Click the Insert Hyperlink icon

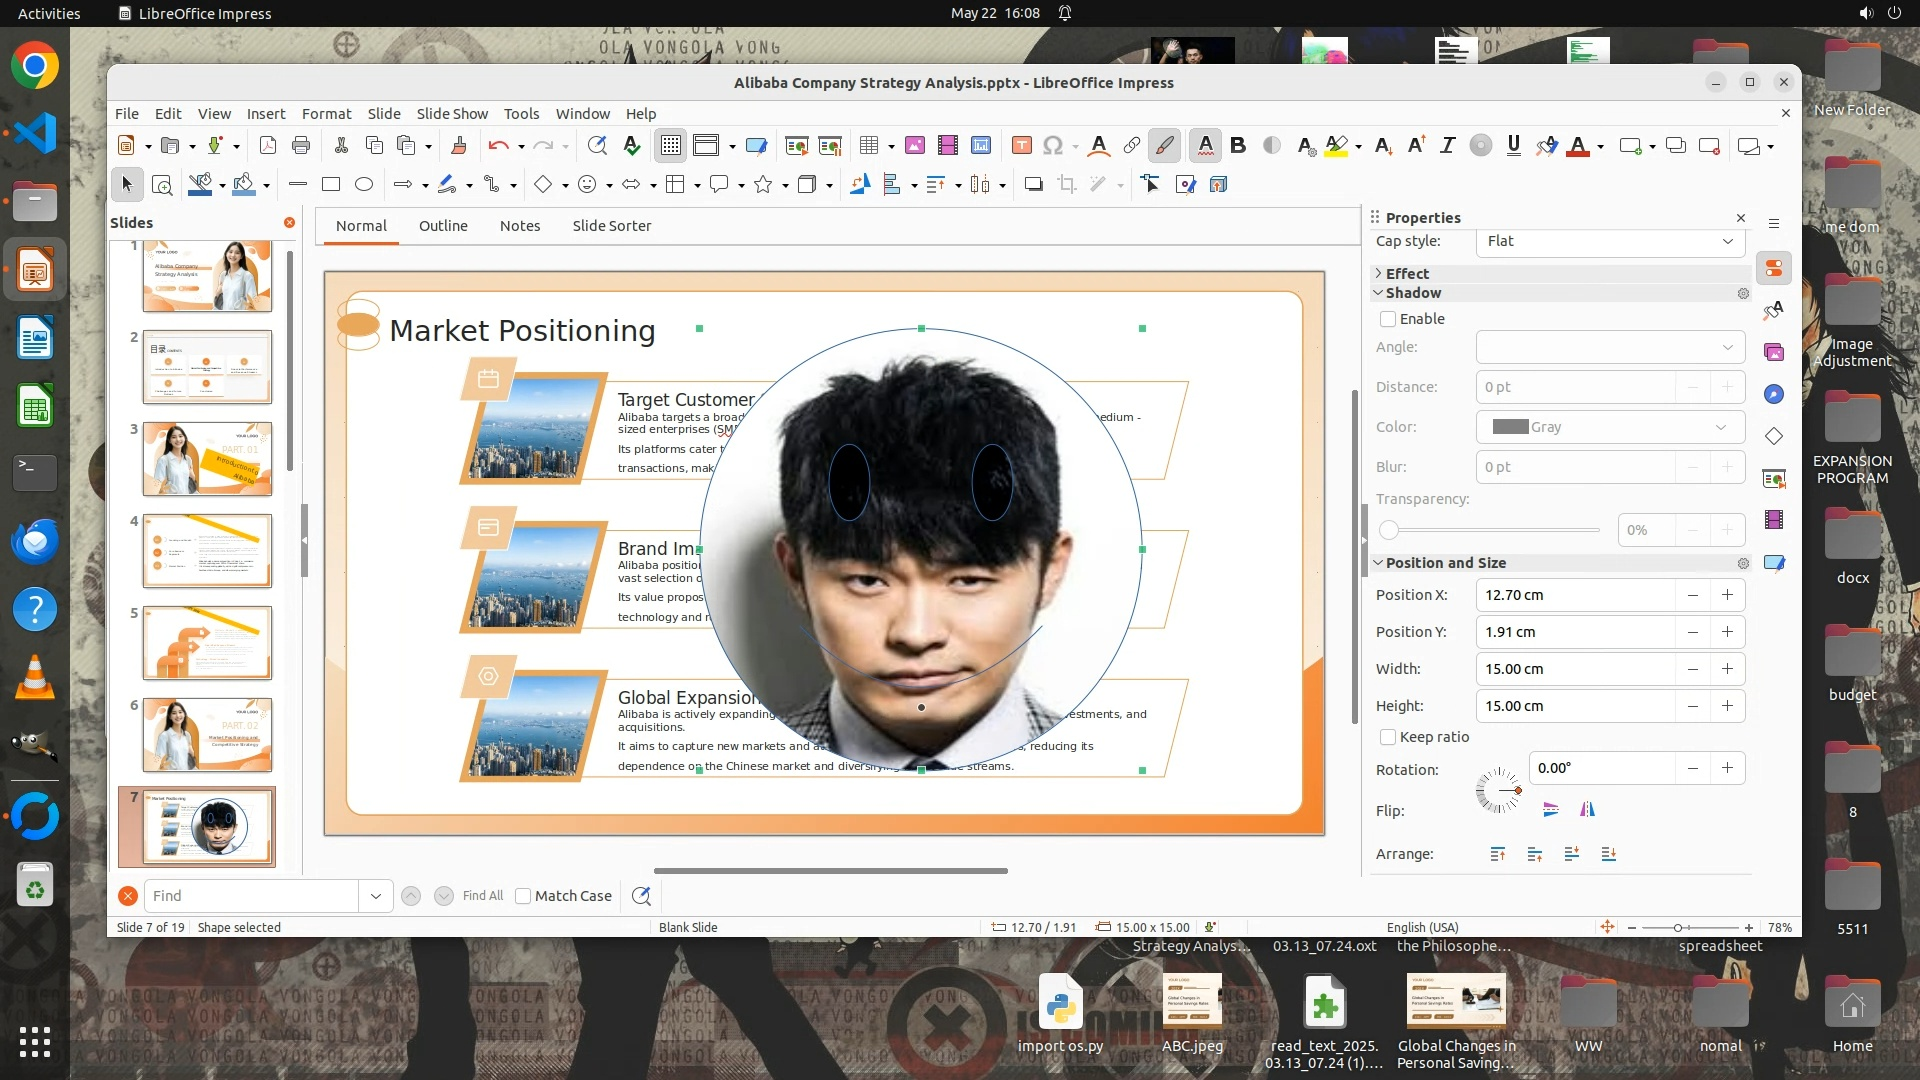click(x=1131, y=146)
